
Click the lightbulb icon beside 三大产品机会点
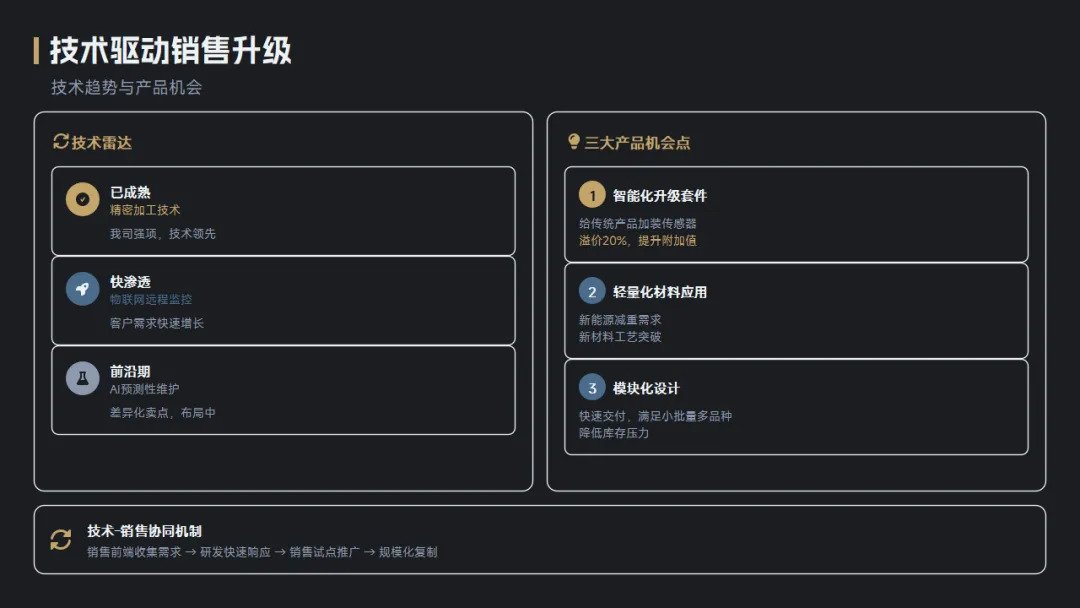pyautogui.click(x=574, y=142)
